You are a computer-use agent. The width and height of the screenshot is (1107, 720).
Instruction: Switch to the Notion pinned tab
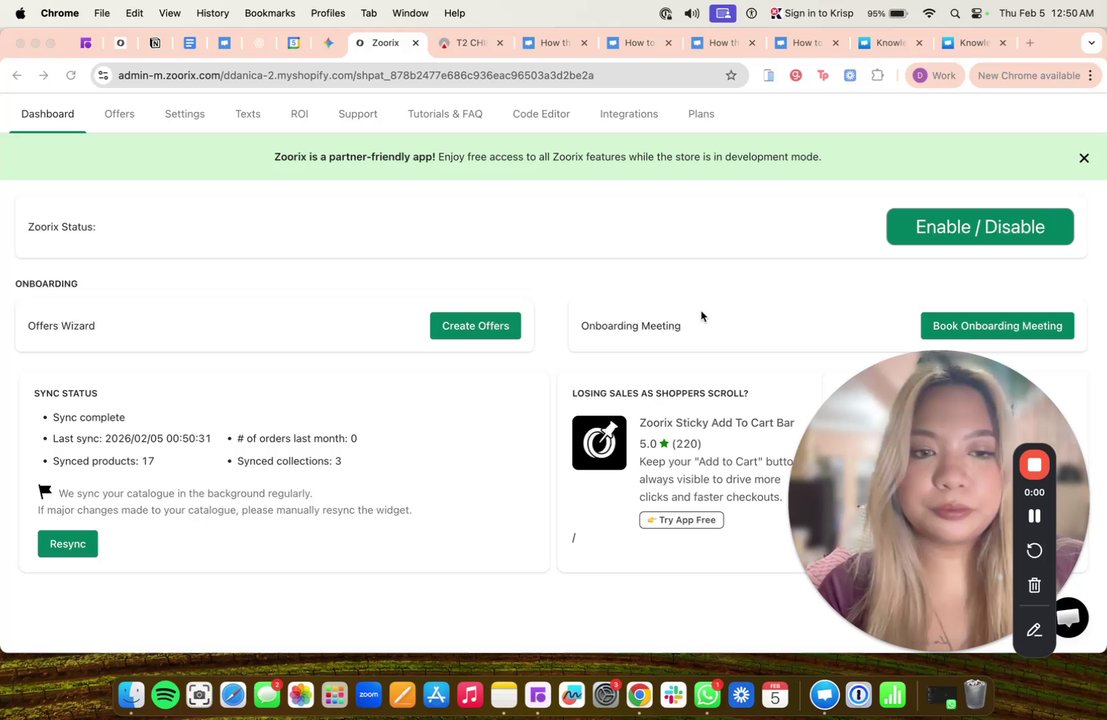tap(155, 42)
